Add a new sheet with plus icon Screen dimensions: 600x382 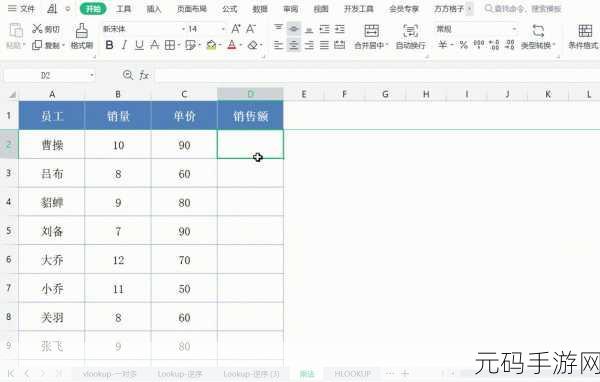[405, 373]
